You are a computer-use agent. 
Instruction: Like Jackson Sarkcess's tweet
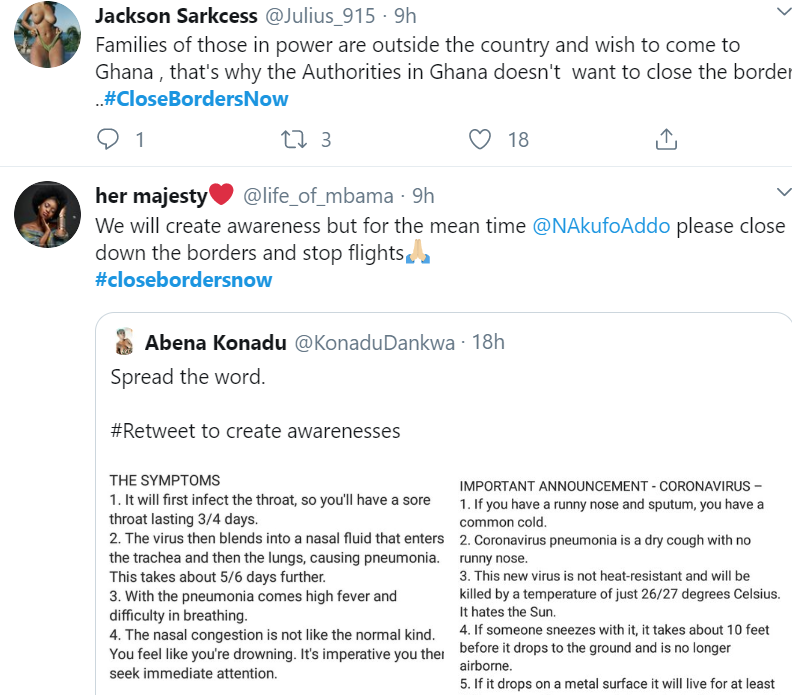tap(481, 139)
